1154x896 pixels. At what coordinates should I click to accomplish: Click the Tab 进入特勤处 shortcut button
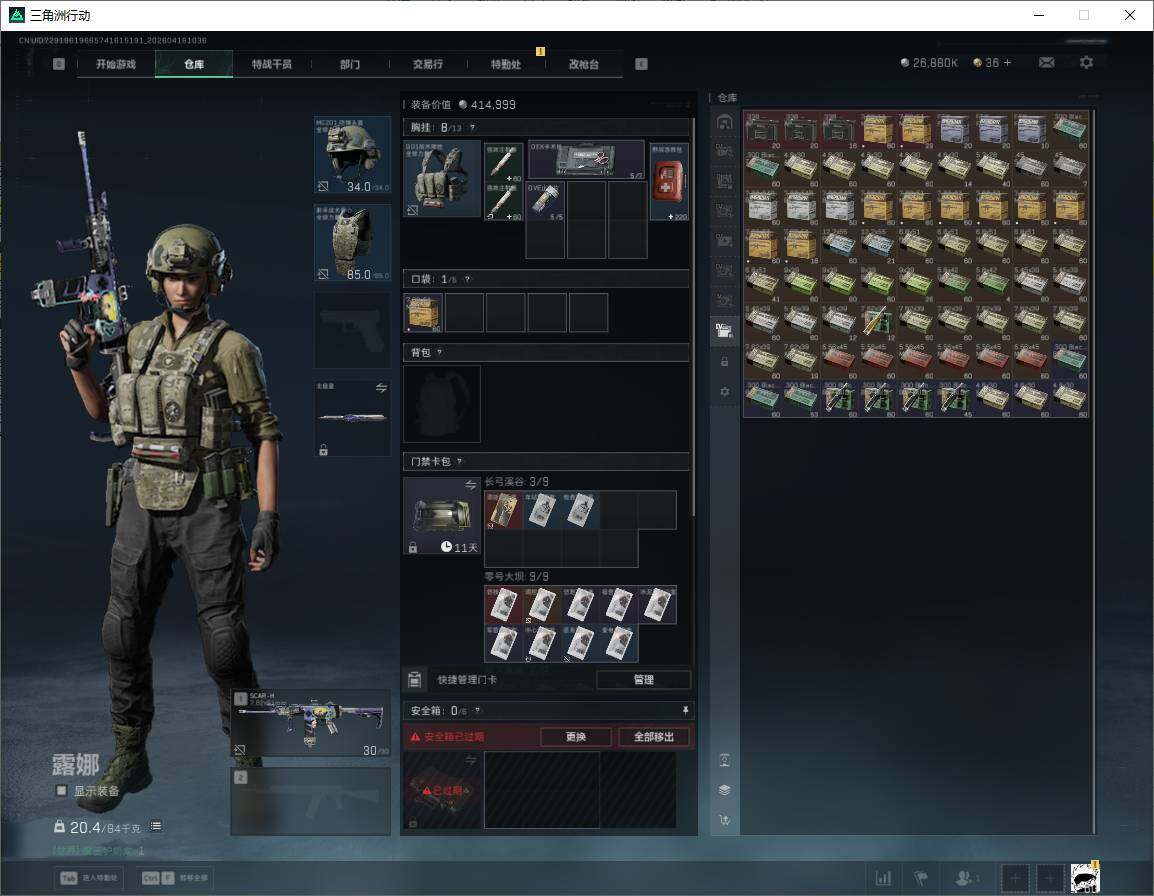pyautogui.click(x=91, y=878)
